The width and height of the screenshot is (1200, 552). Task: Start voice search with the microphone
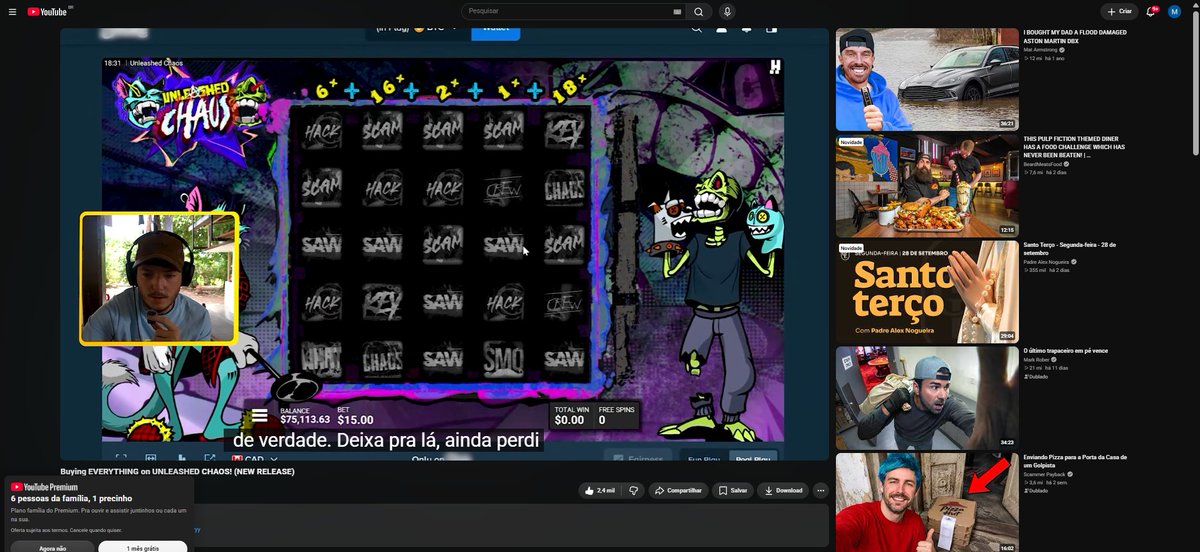point(727,11)
